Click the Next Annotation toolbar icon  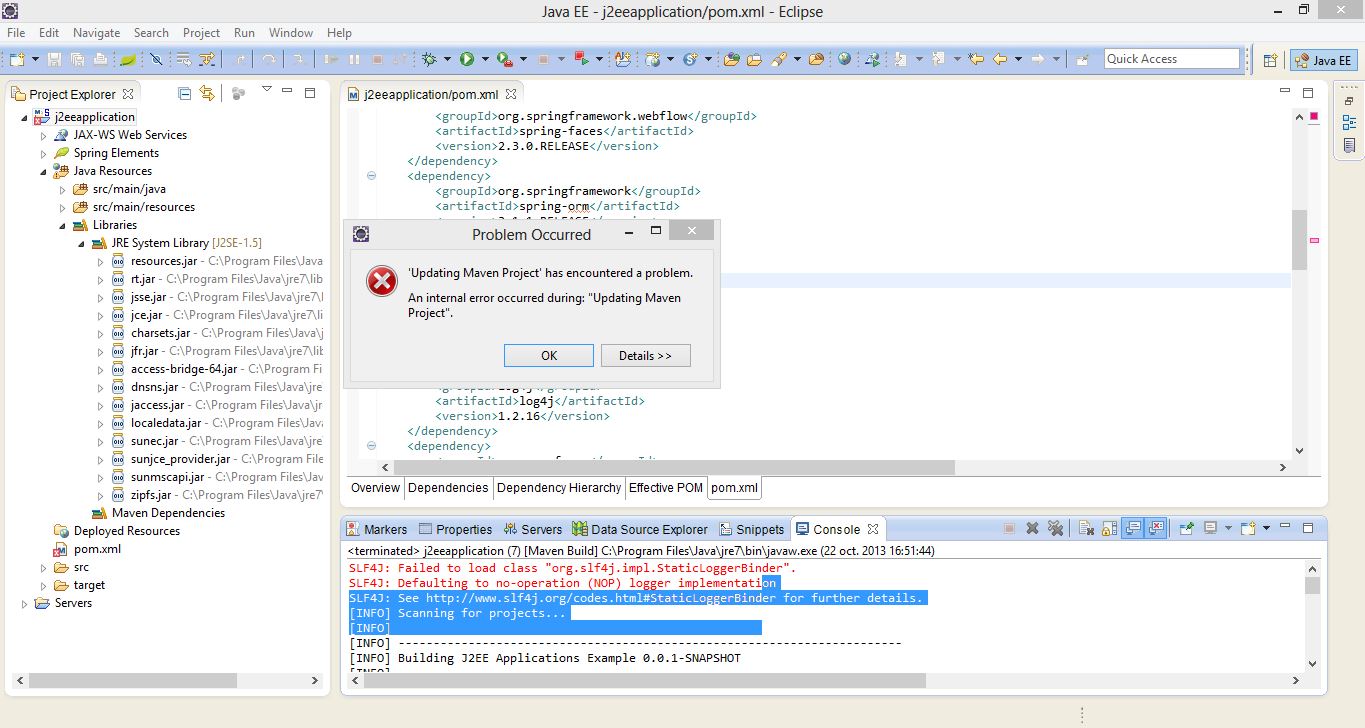point(899,59)
